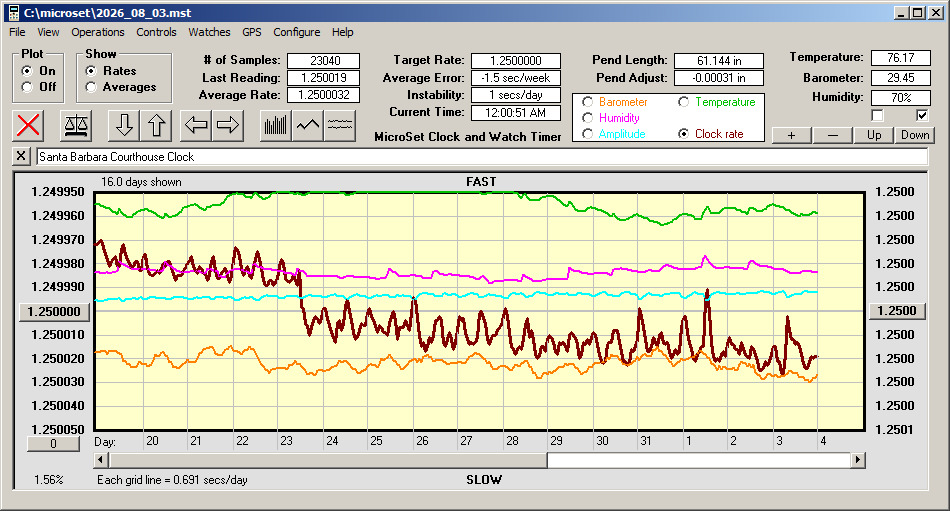Viewport: 950px width, 511px height.
Task: Click the wavy lines smoothing icon
Action: point(340,125)
